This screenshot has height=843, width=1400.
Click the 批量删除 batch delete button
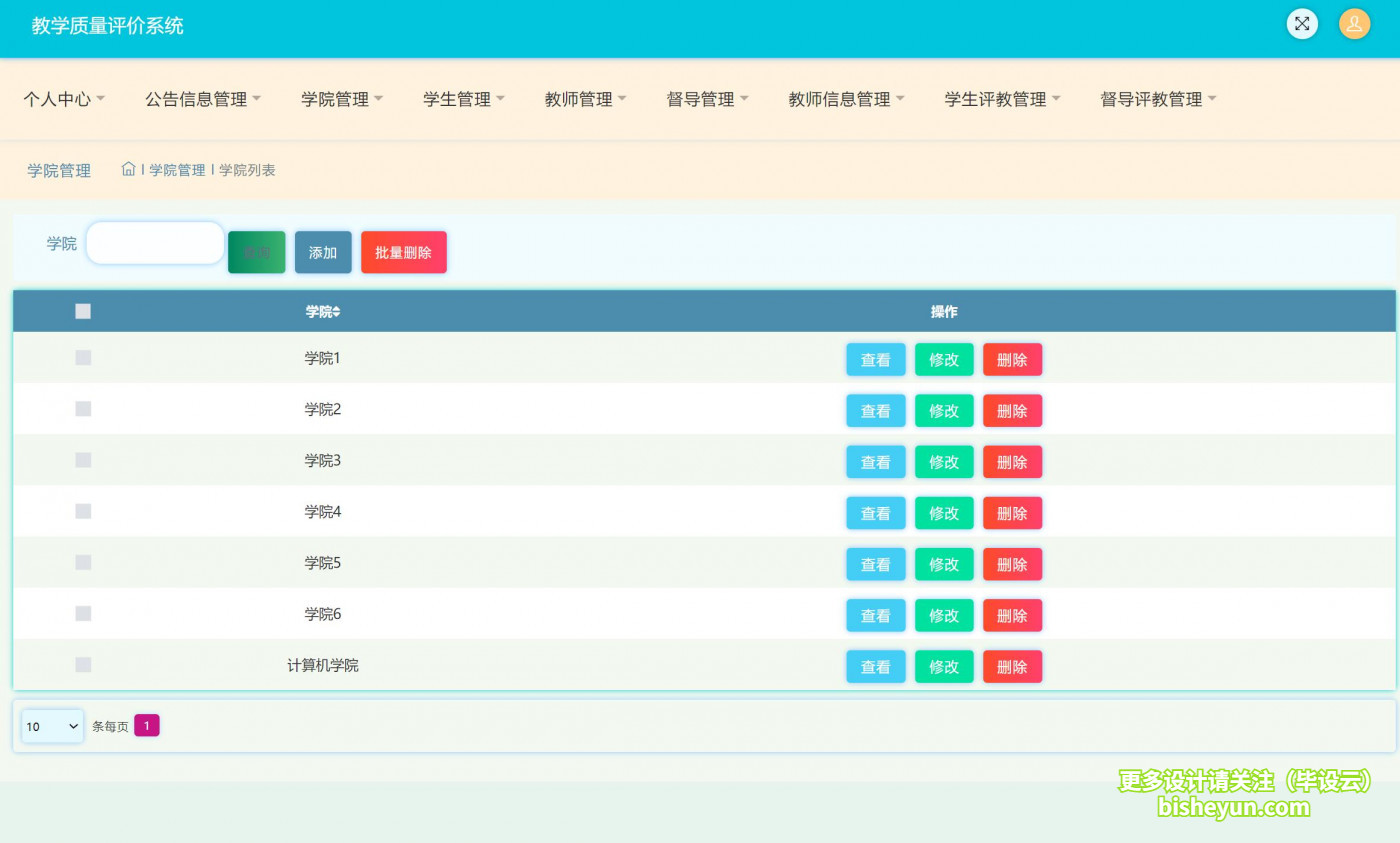tap(403, 252)
